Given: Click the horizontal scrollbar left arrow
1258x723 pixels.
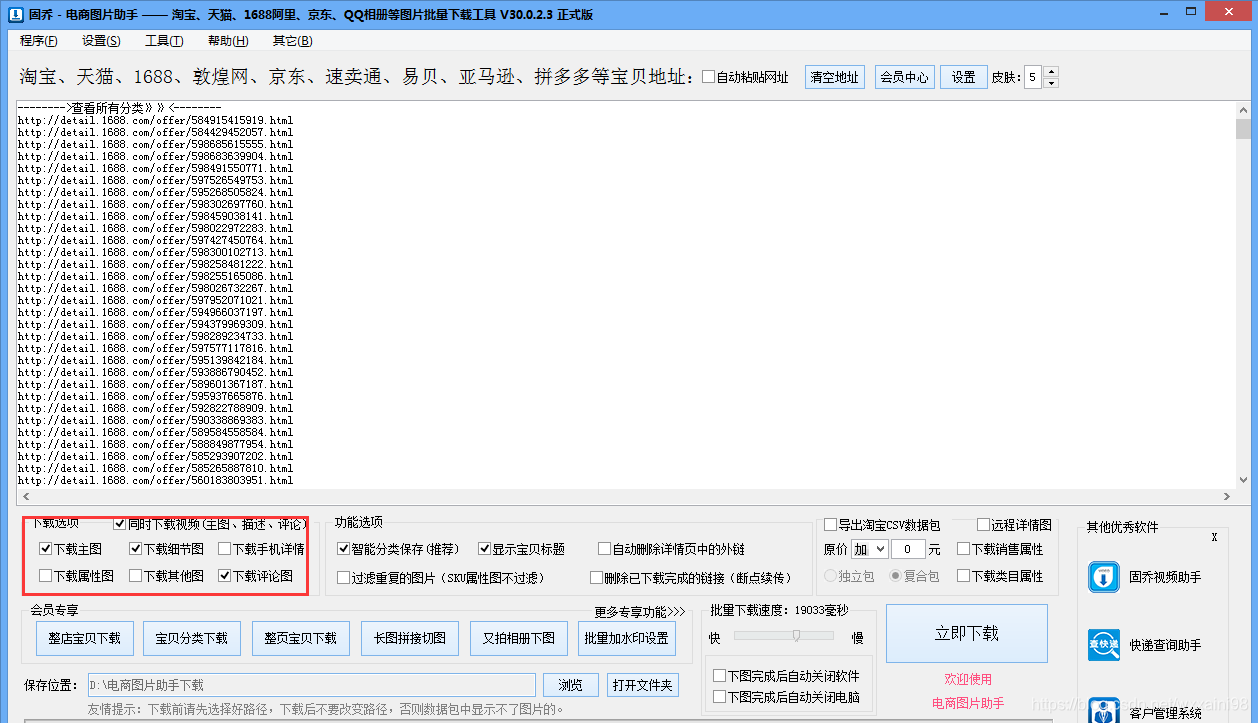Looking at the screenshot, I should tap(24, 497).
